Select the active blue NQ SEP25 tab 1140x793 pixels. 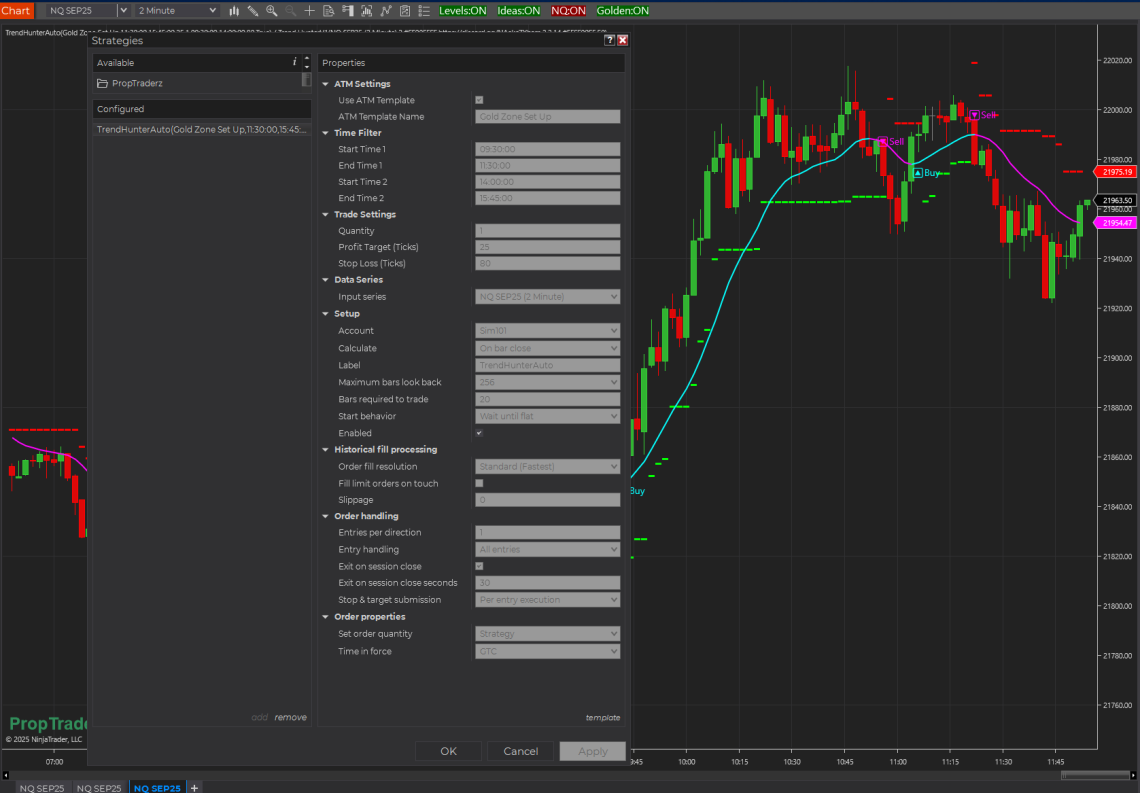[x=157, y=788]
